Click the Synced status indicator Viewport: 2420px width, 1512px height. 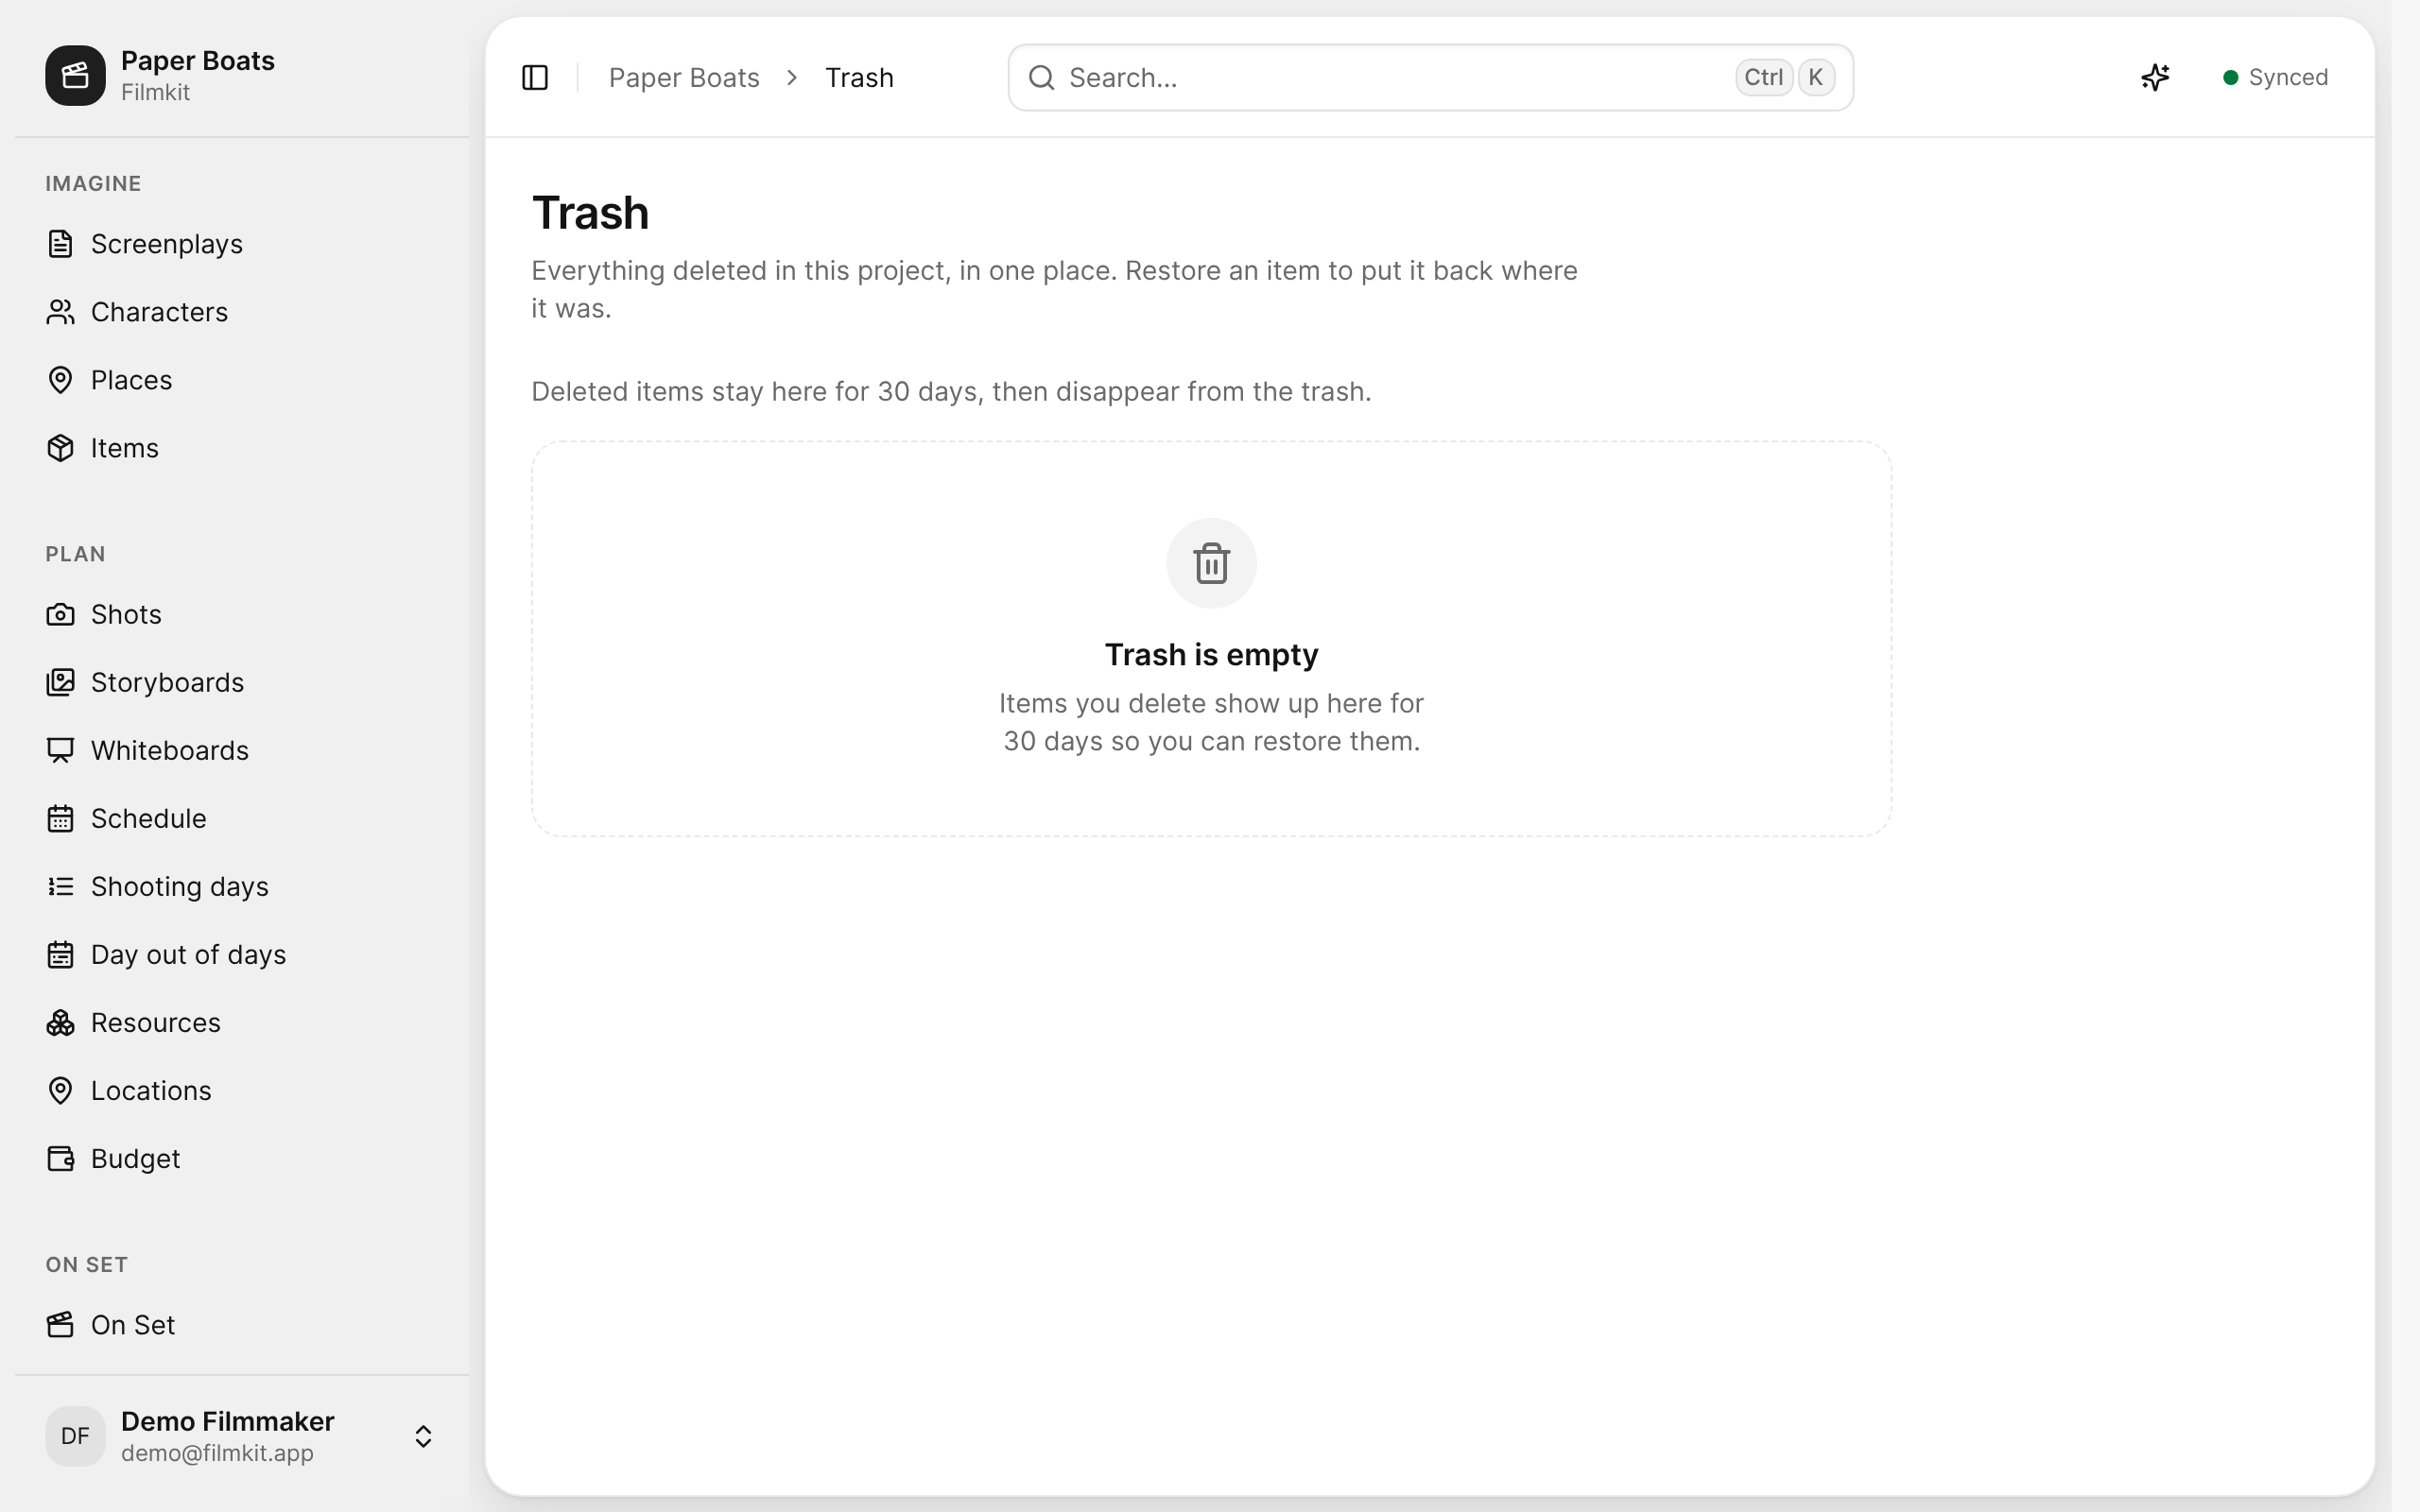coord(2275,77)
